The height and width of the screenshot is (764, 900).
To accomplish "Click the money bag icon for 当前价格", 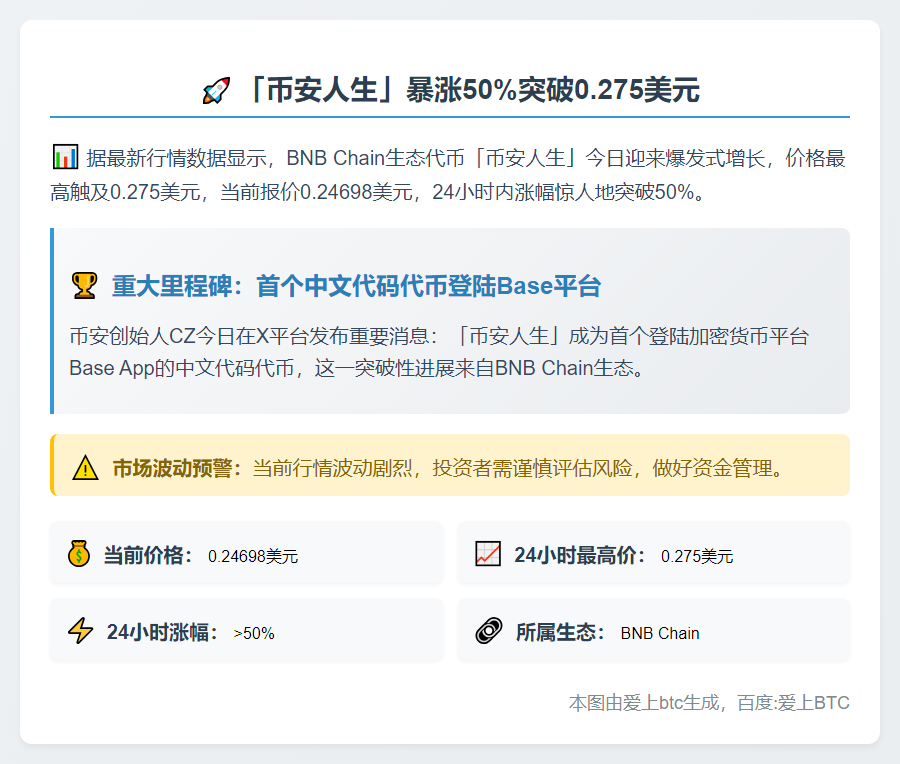I will (79, 554).
